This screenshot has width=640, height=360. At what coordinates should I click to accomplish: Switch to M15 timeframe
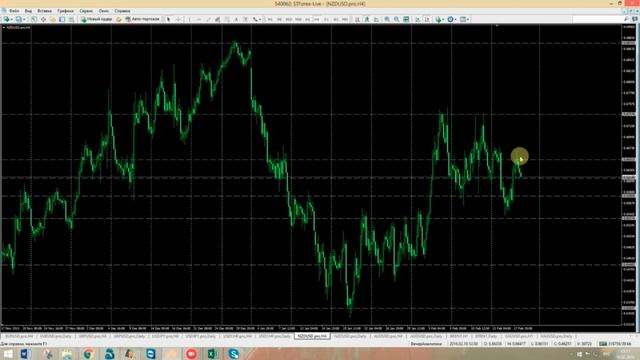point(289,19)
